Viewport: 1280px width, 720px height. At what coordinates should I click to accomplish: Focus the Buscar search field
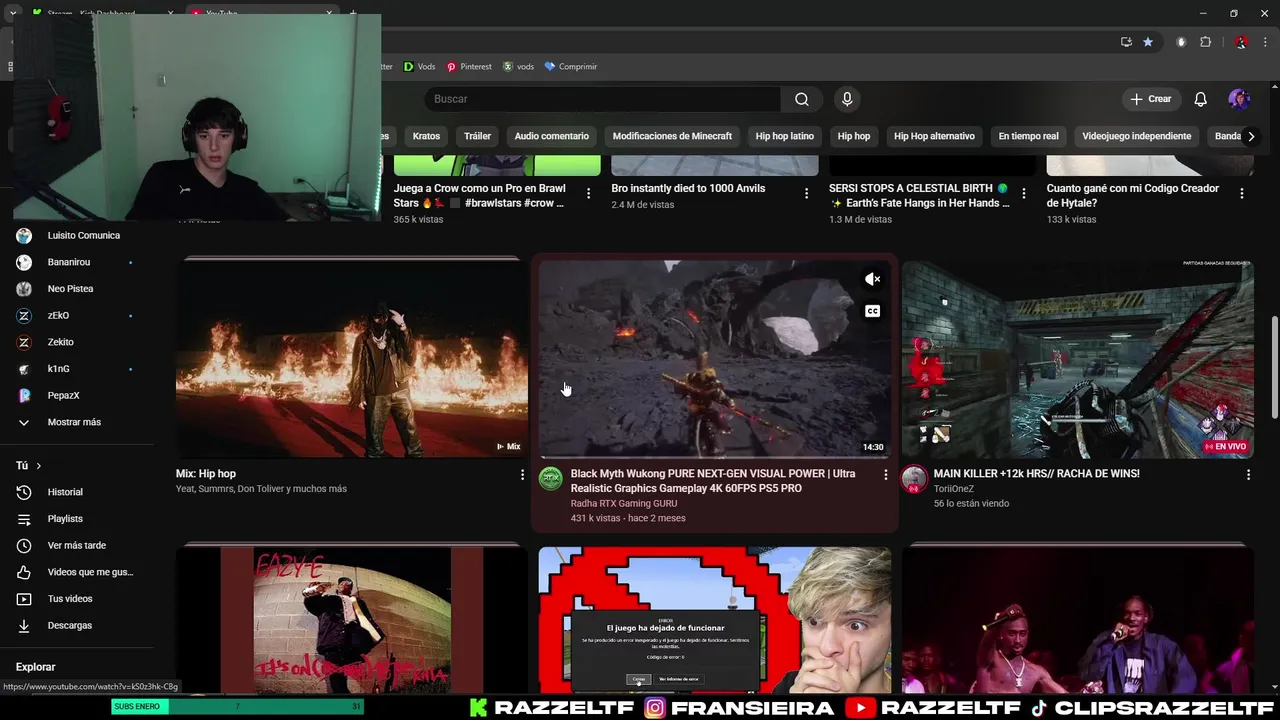tap(603, 99)
